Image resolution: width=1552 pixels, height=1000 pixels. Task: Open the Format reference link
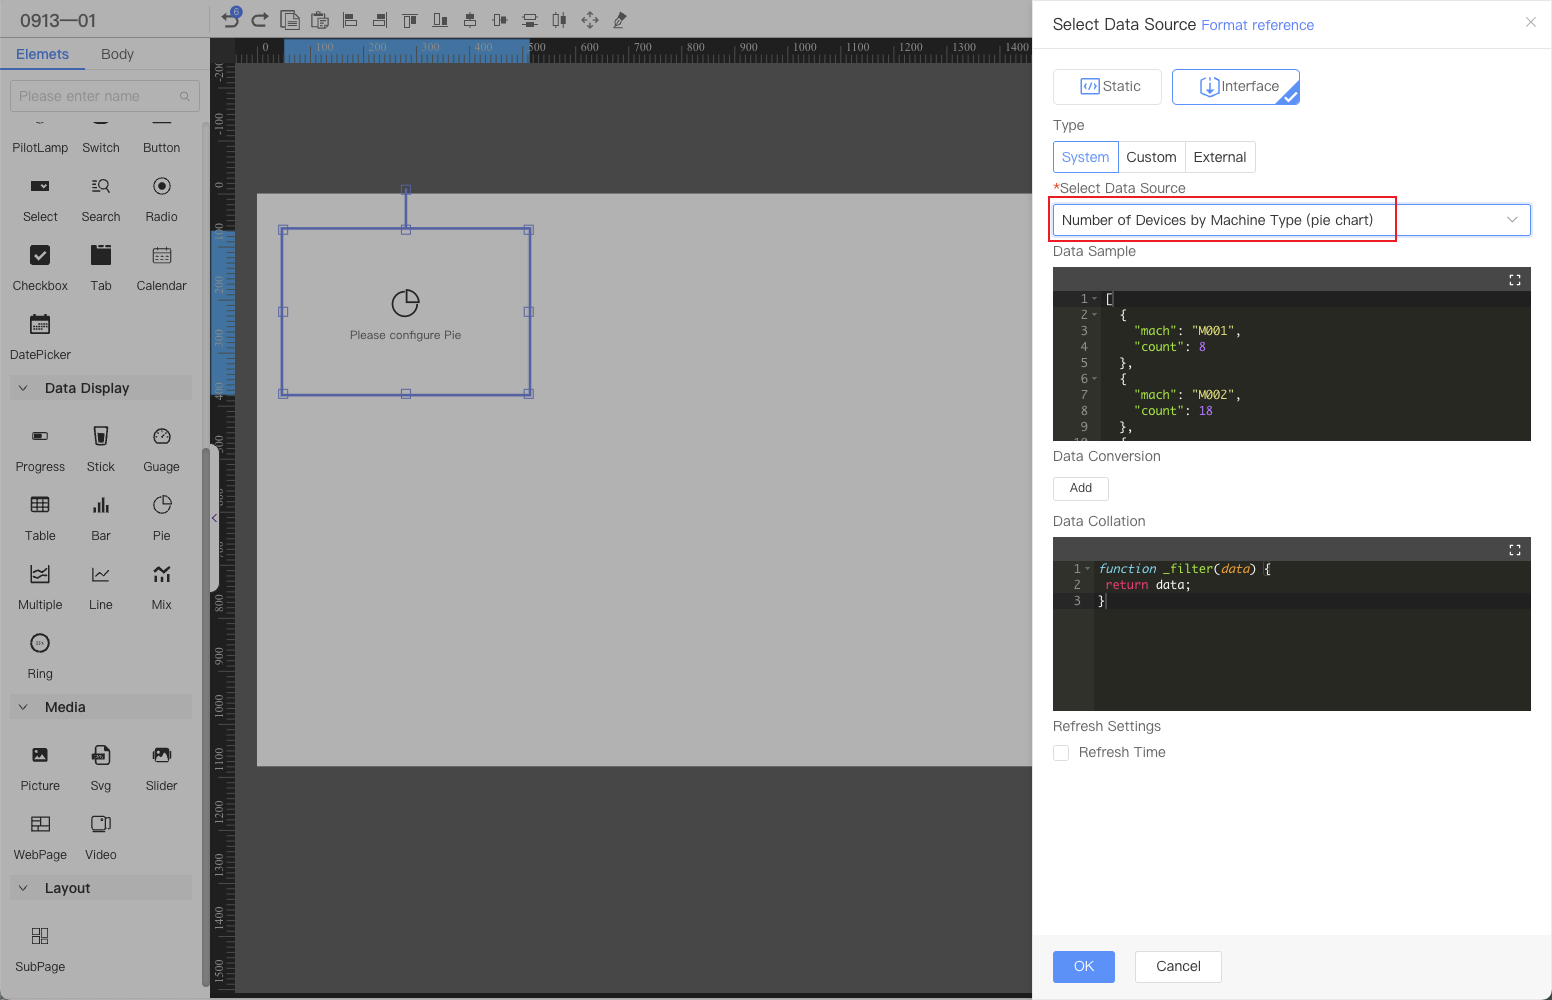pyautogui.click(x=1257, y=25)
